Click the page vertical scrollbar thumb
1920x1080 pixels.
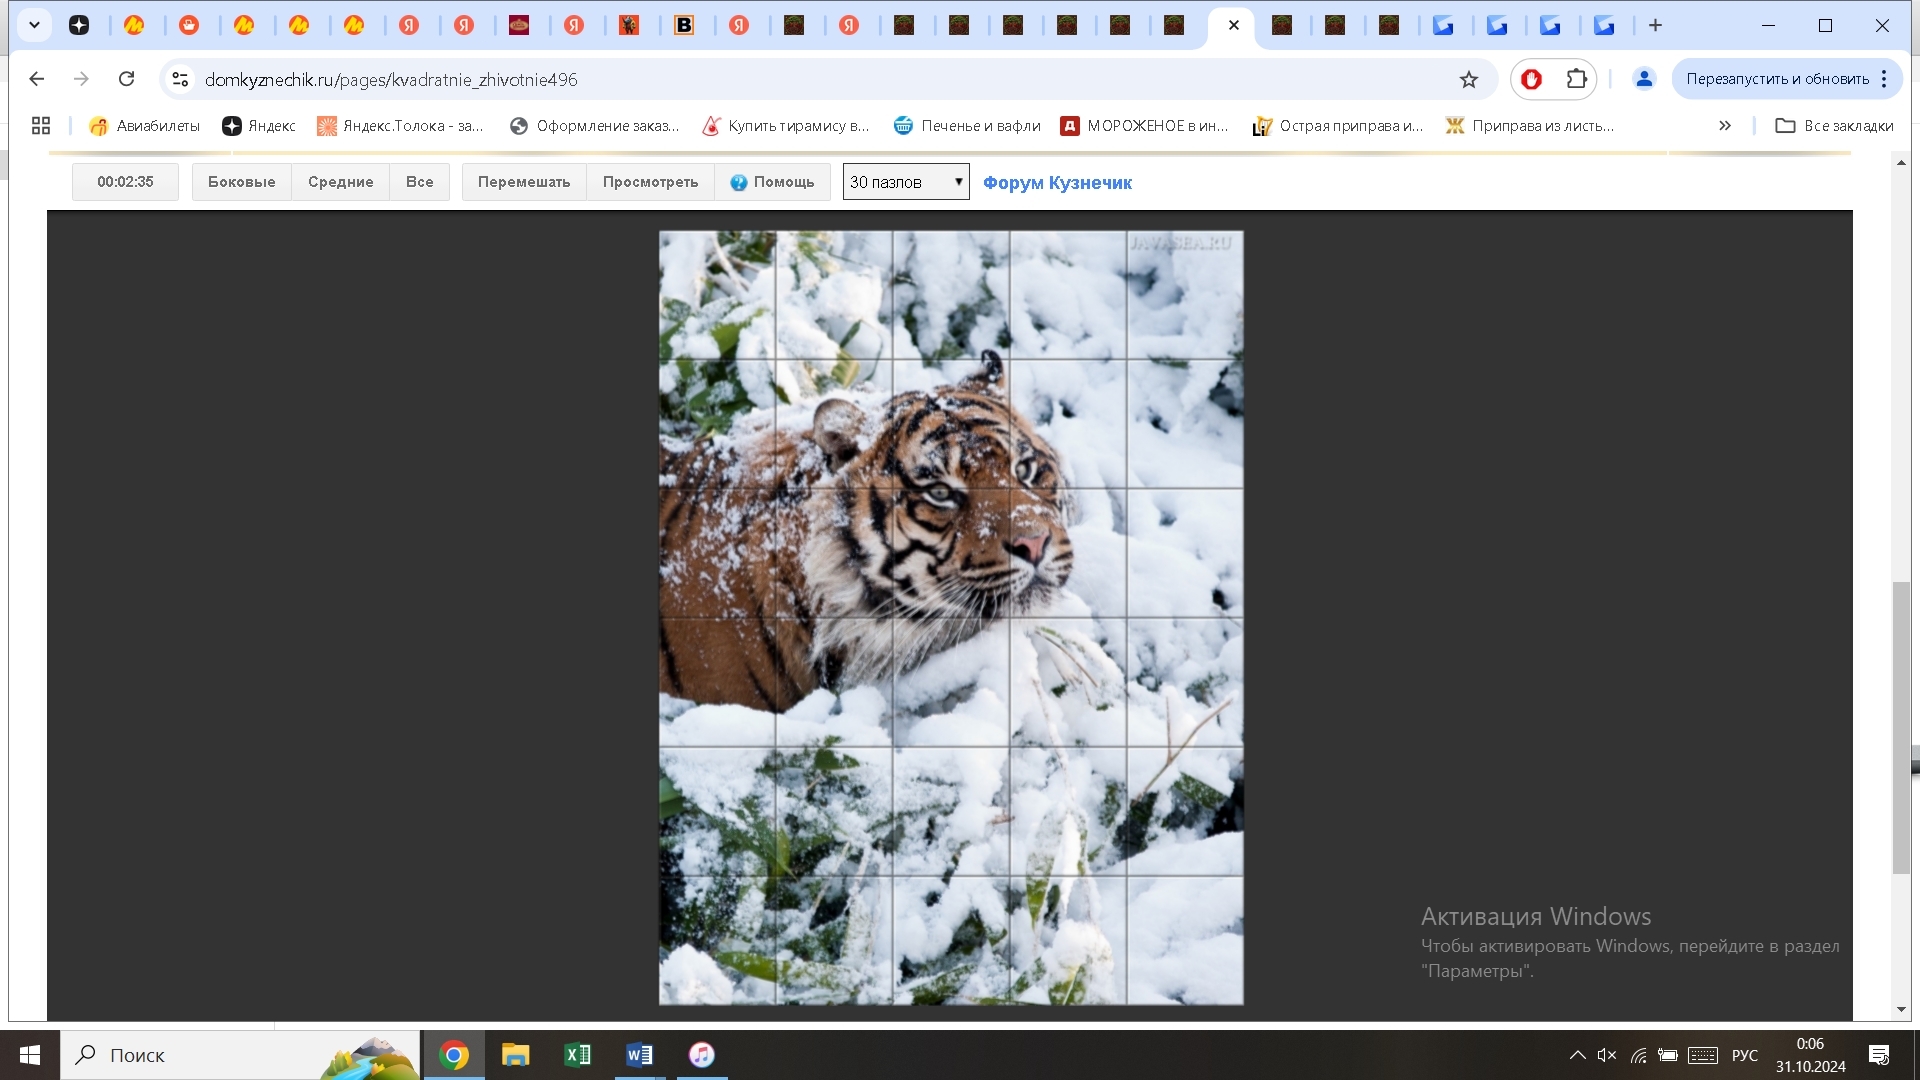1901,727
